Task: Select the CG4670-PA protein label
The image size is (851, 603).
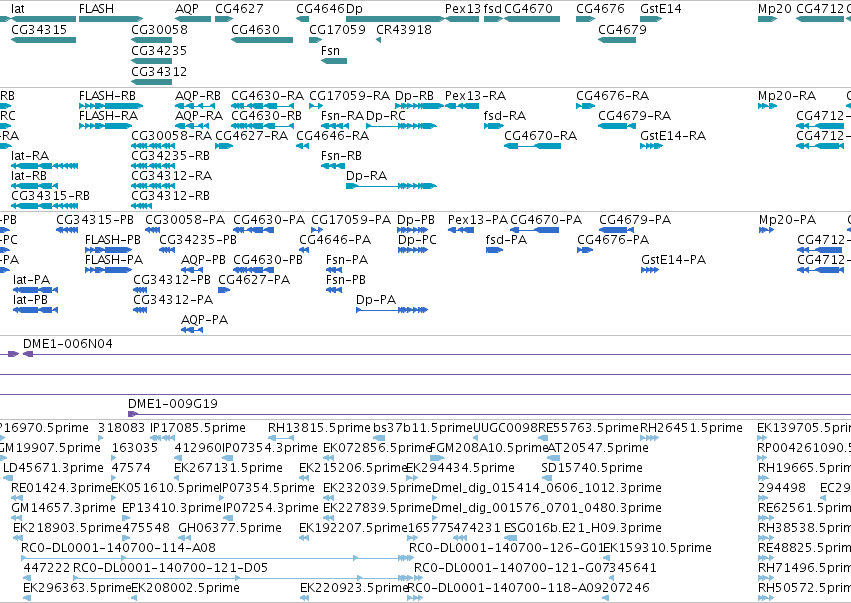Action: point(545,220)
